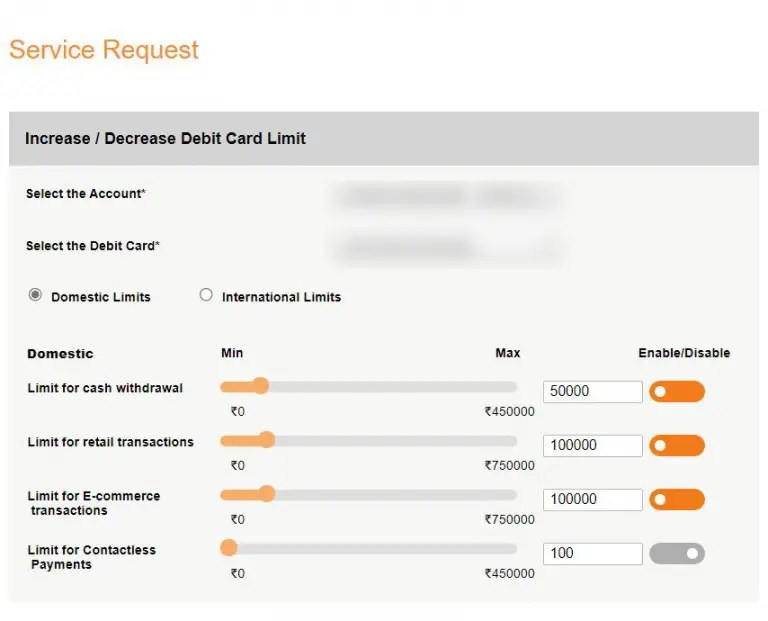The height and width of the screenshot is (621, 768).
Task: Focus the retail transactions limit input box
Action: 592,446
